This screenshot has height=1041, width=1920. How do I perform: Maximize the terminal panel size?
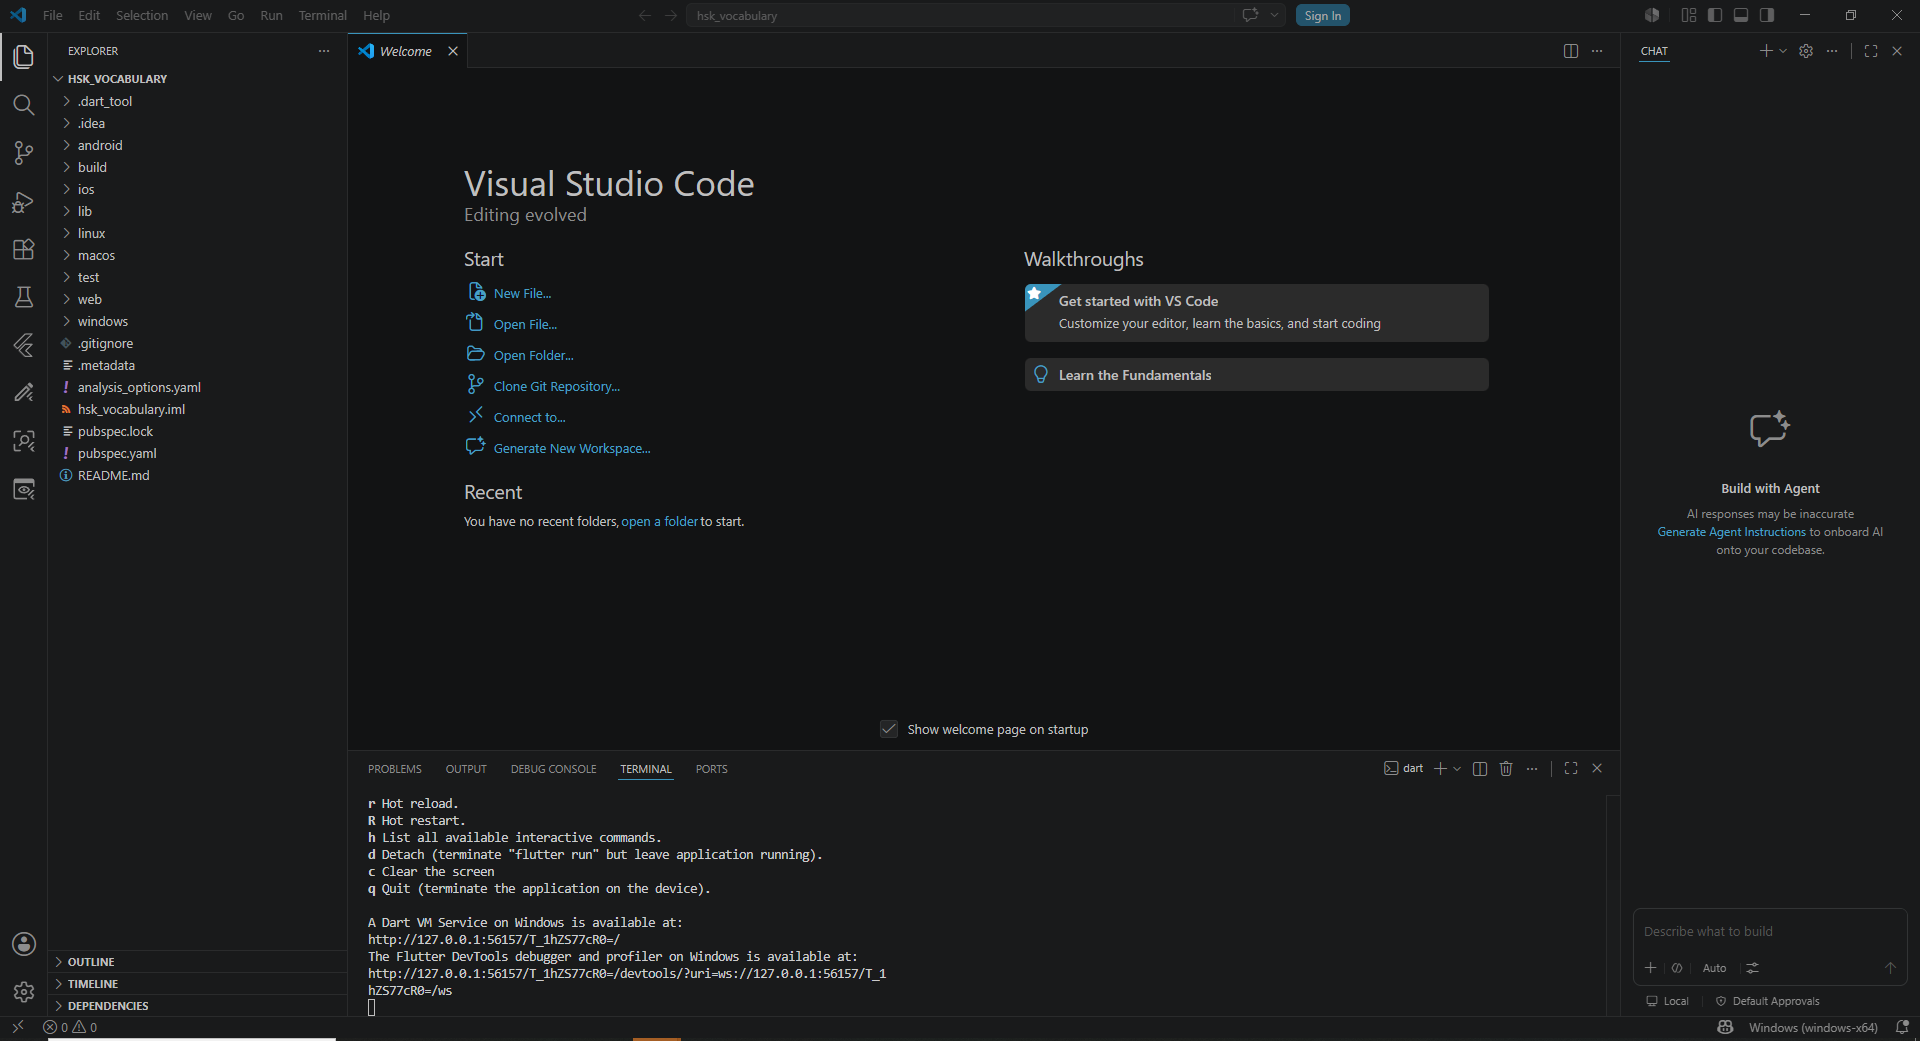(1571, 768)
